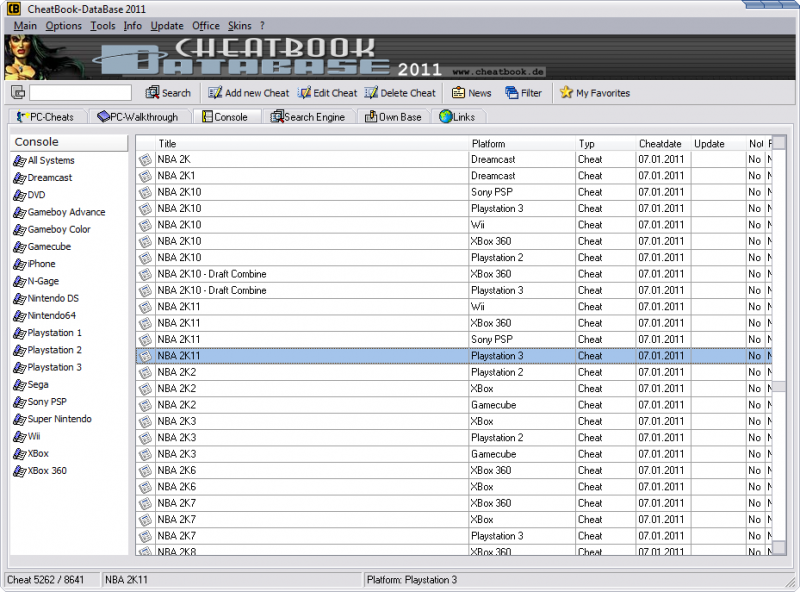Click the News notepad icon
800x592 pixels.
(x=458, y=92)
